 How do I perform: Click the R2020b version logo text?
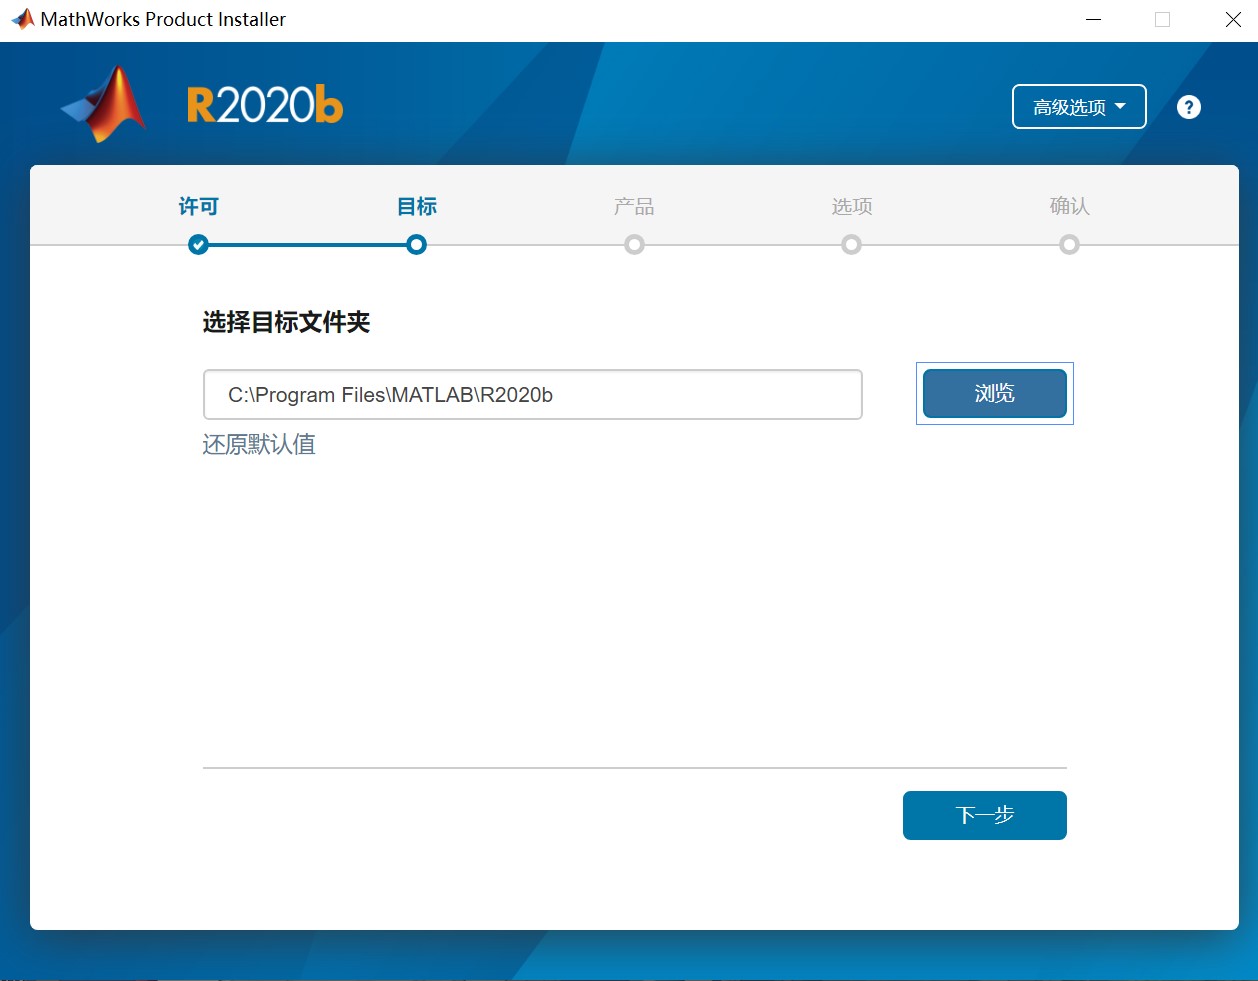(x=265, y=105)
